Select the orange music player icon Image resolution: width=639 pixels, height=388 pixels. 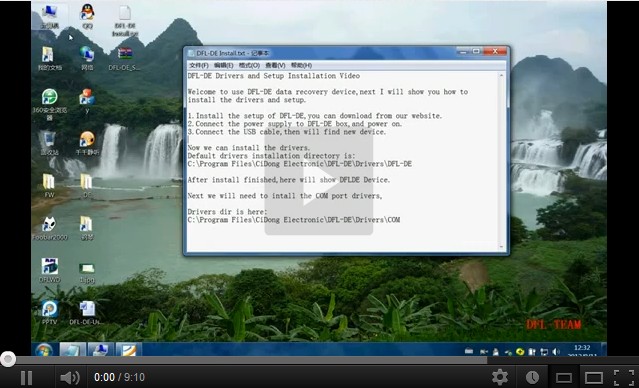tap(87, 143)
